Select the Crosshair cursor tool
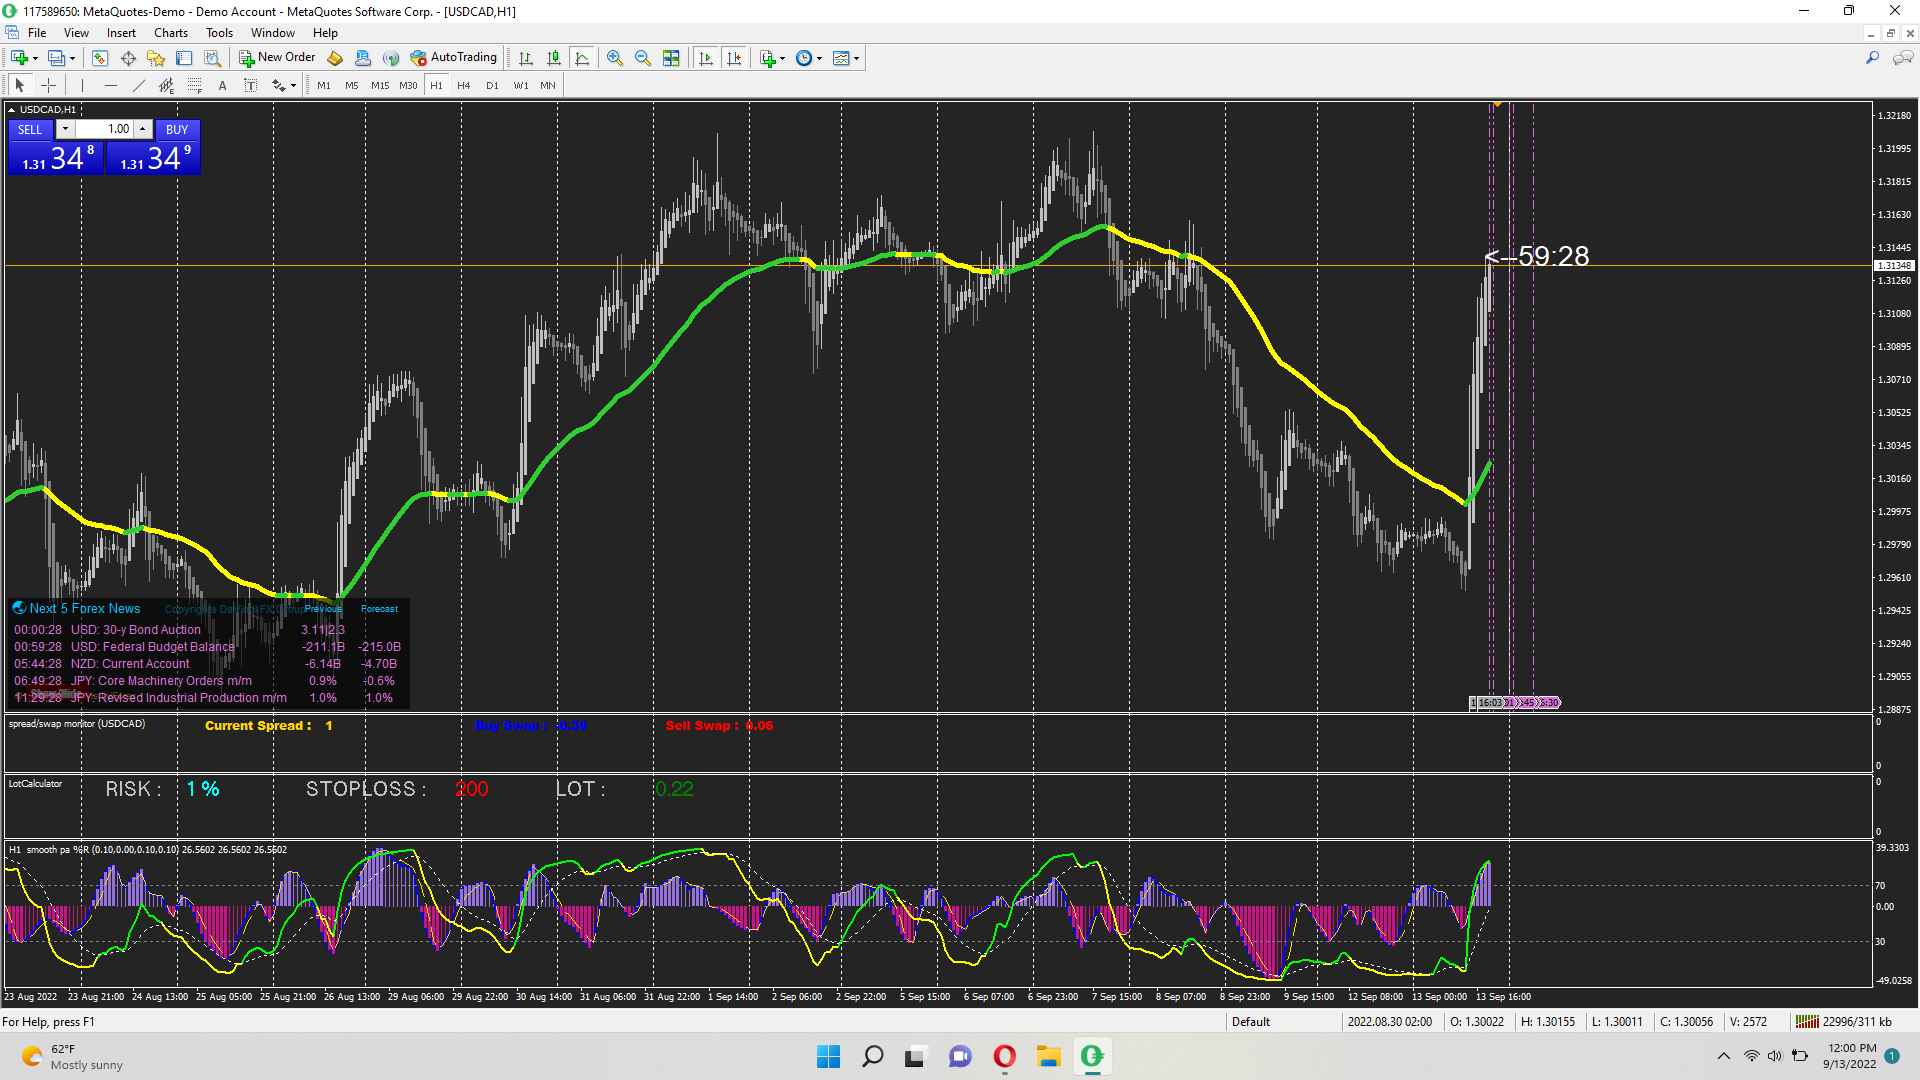 [48, 86]
